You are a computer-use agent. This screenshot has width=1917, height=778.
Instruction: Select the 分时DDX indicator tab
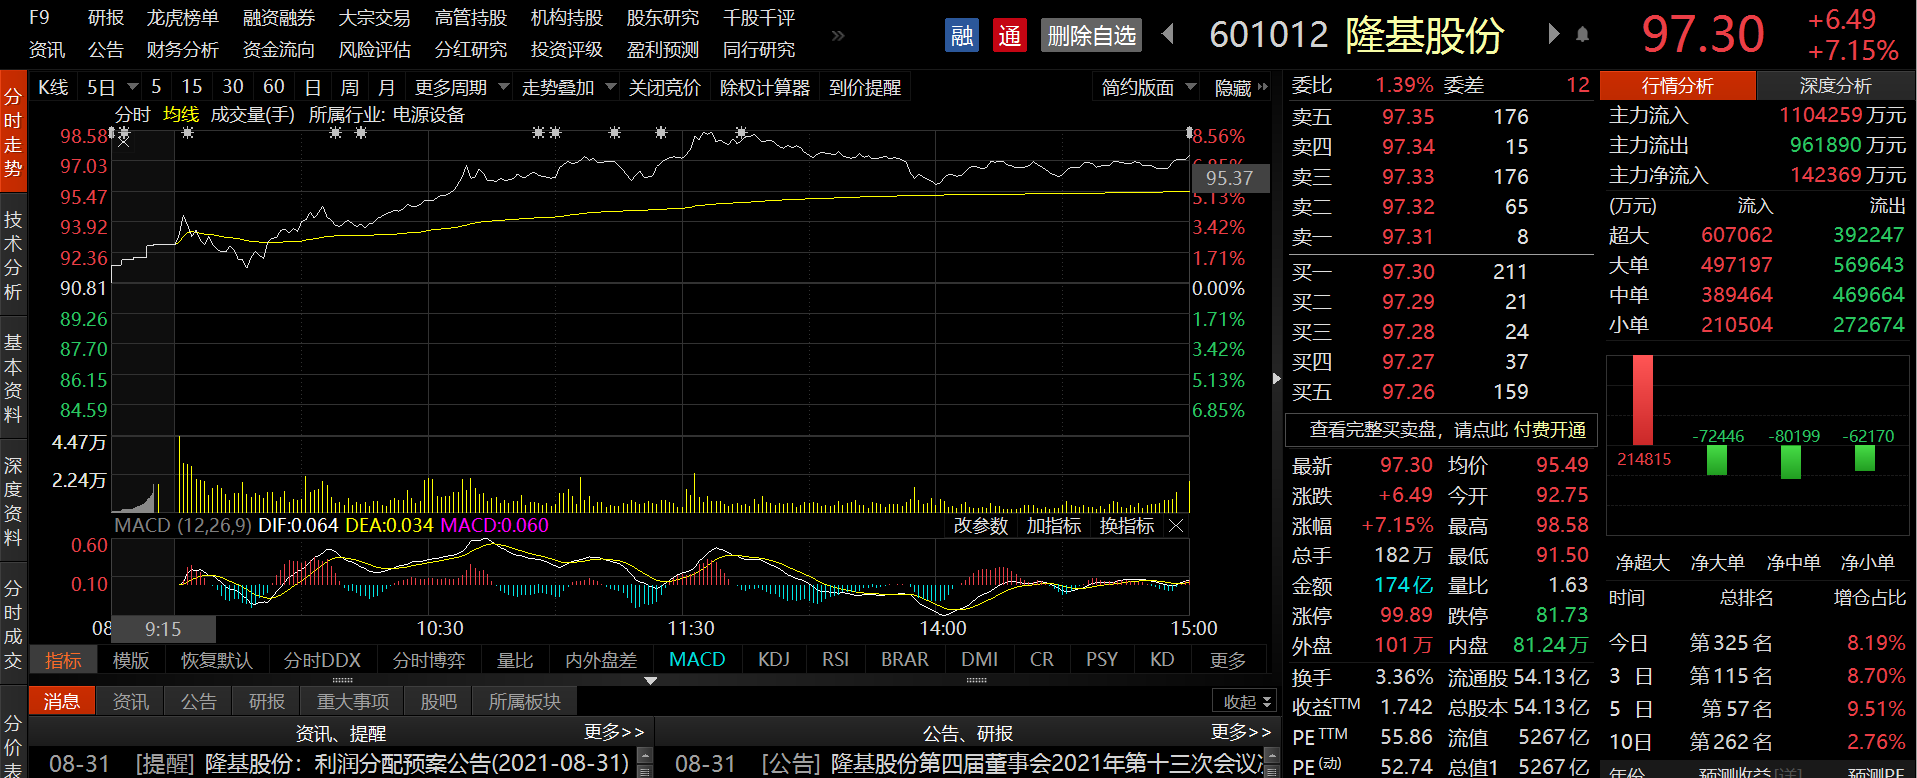pos(322,660)
